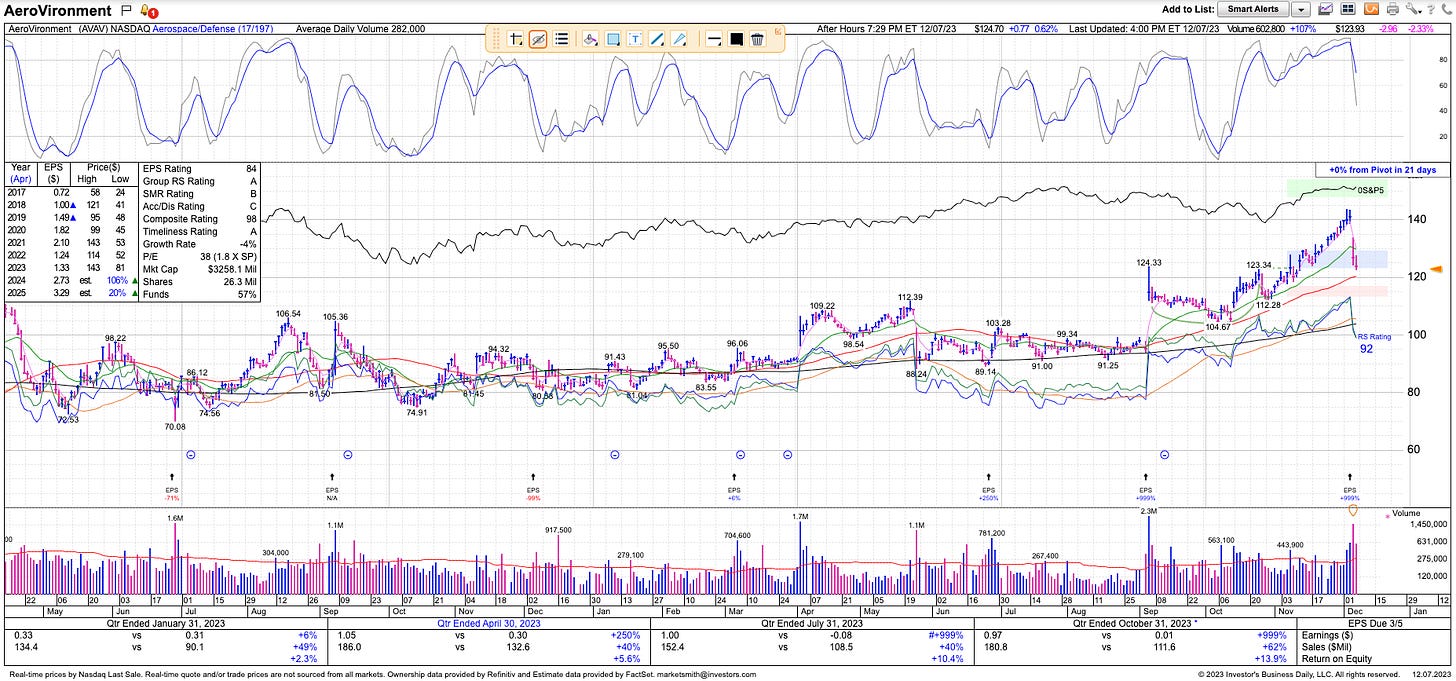The width and height of the screenshot is (1456, 681).
Task: Click the printer icon
Action: click(1392, 9)
